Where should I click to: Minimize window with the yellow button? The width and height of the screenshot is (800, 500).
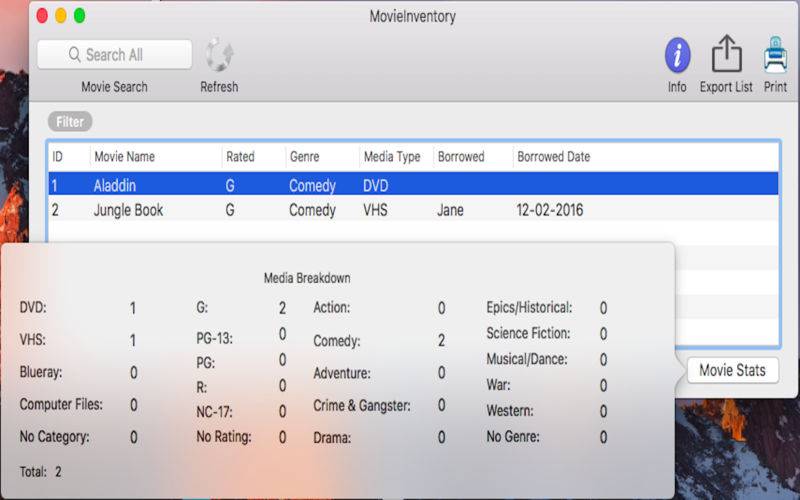(61, 16)
